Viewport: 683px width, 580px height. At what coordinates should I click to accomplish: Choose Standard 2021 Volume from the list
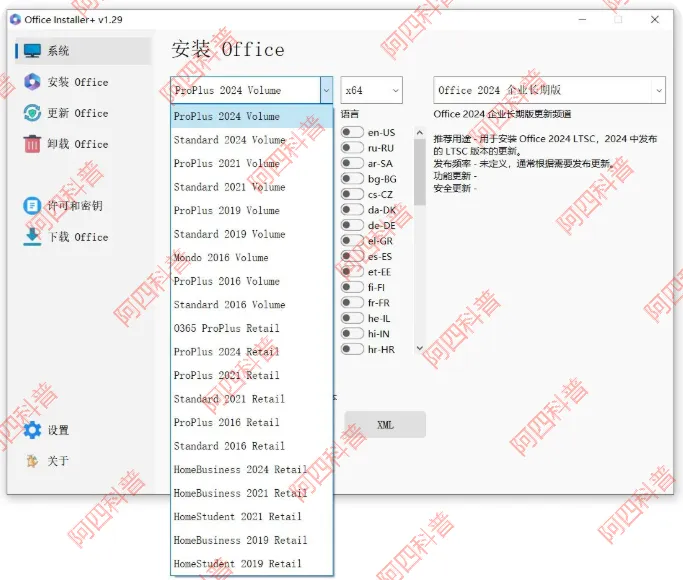coord(252,187)
